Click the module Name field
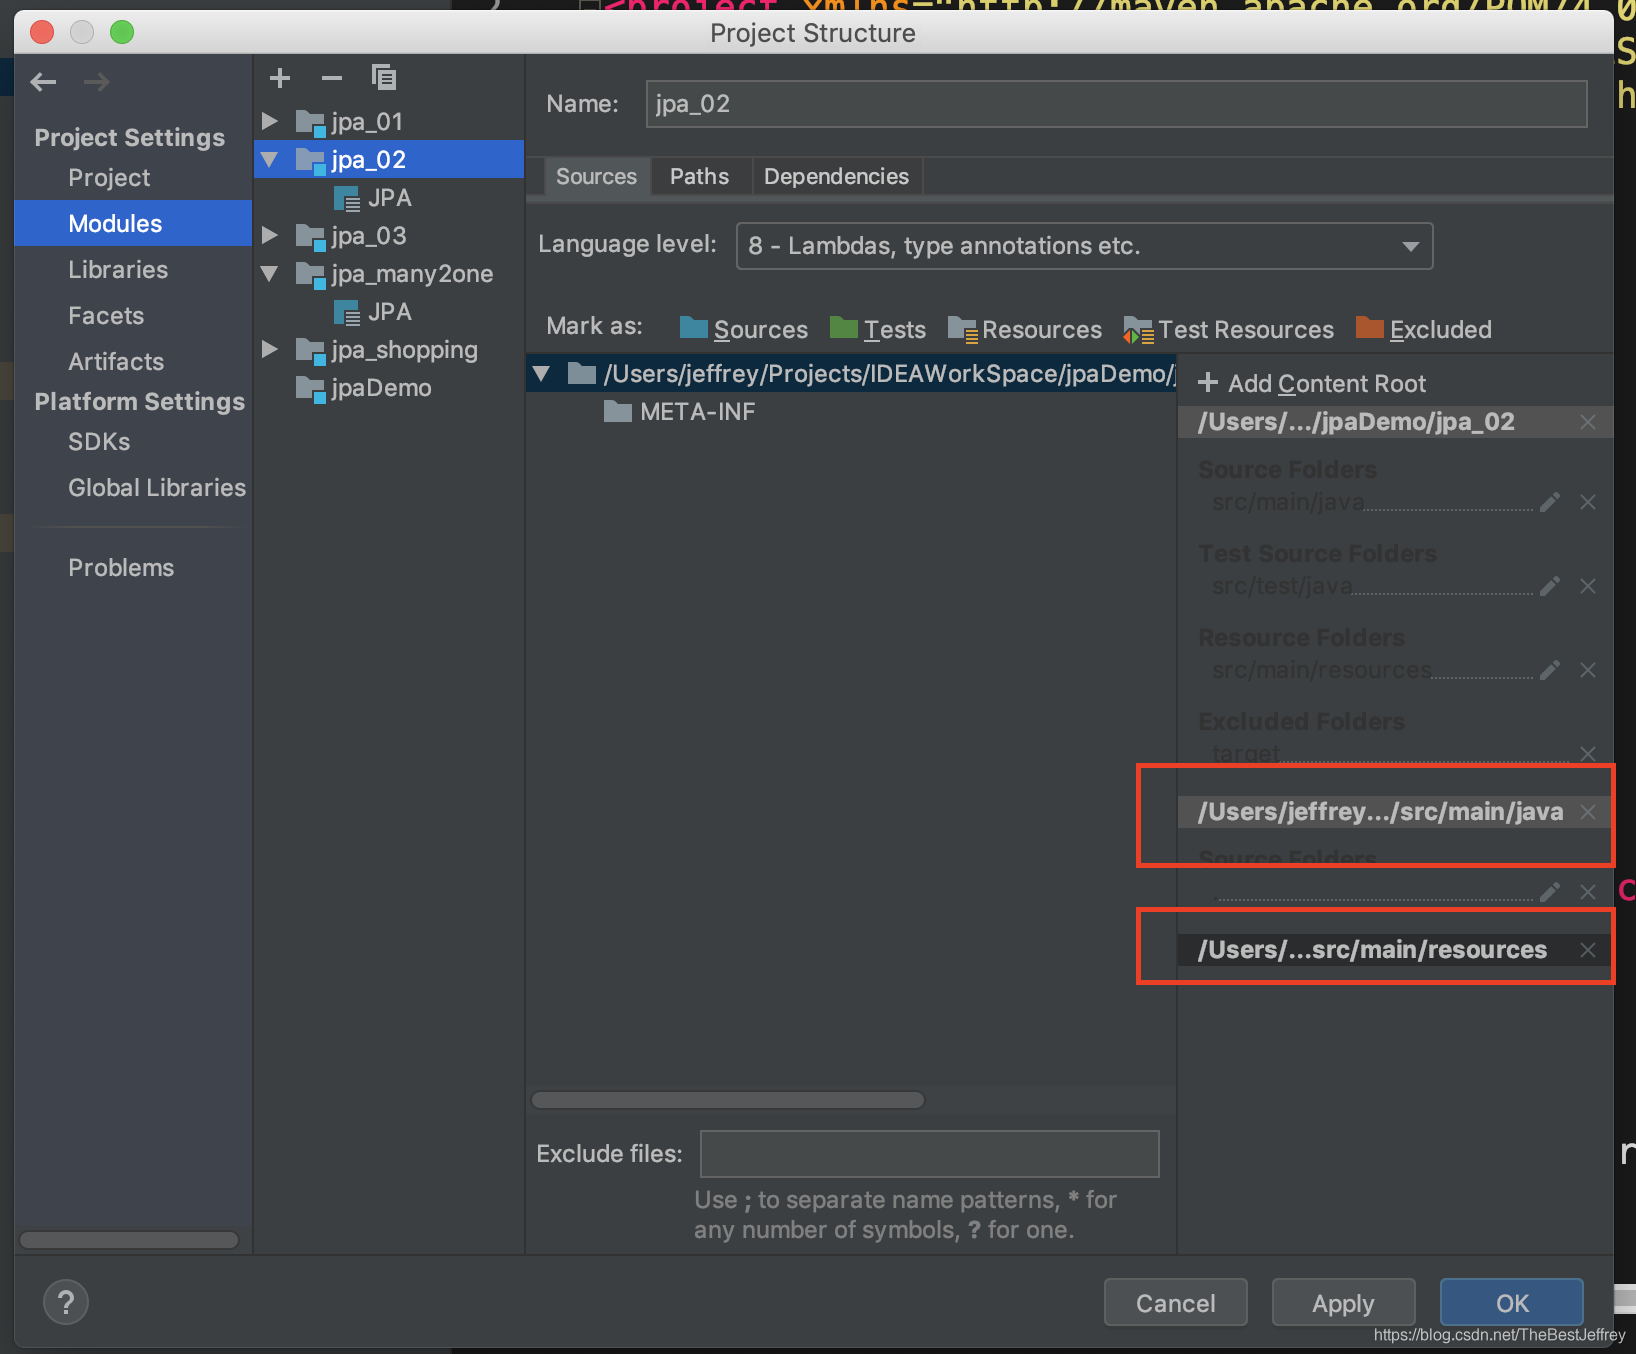The height and width of the screenshot is (1354, 1636). 1116,104
